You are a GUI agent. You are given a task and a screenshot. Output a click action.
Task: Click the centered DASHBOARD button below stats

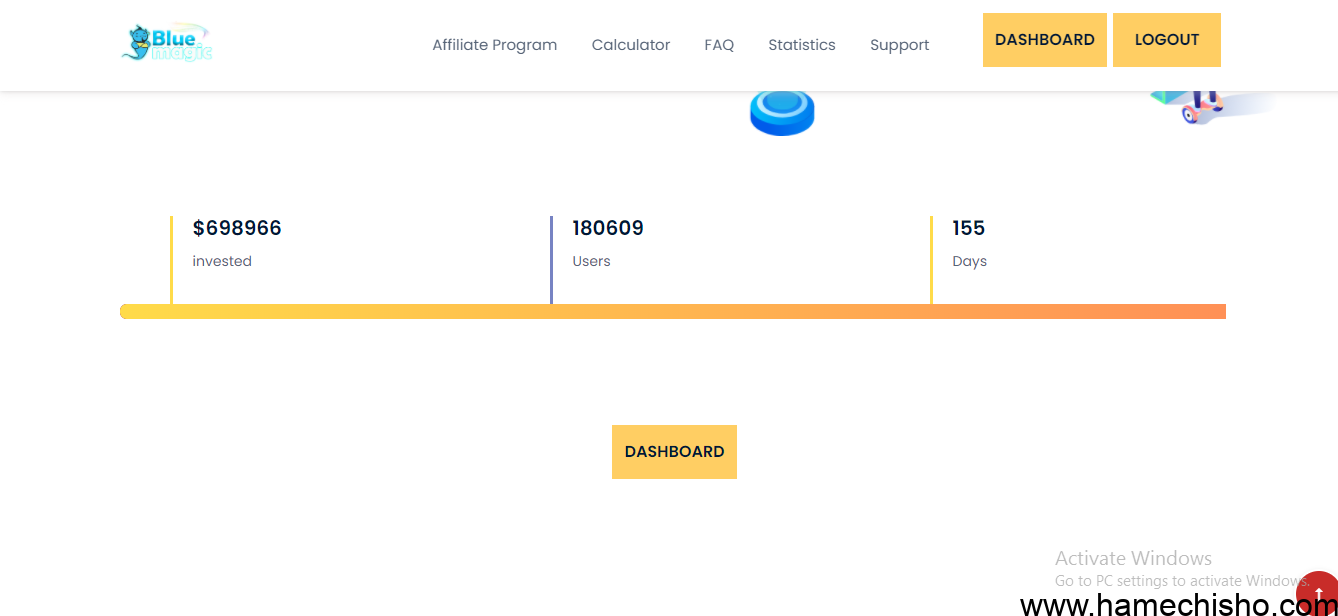674,452
